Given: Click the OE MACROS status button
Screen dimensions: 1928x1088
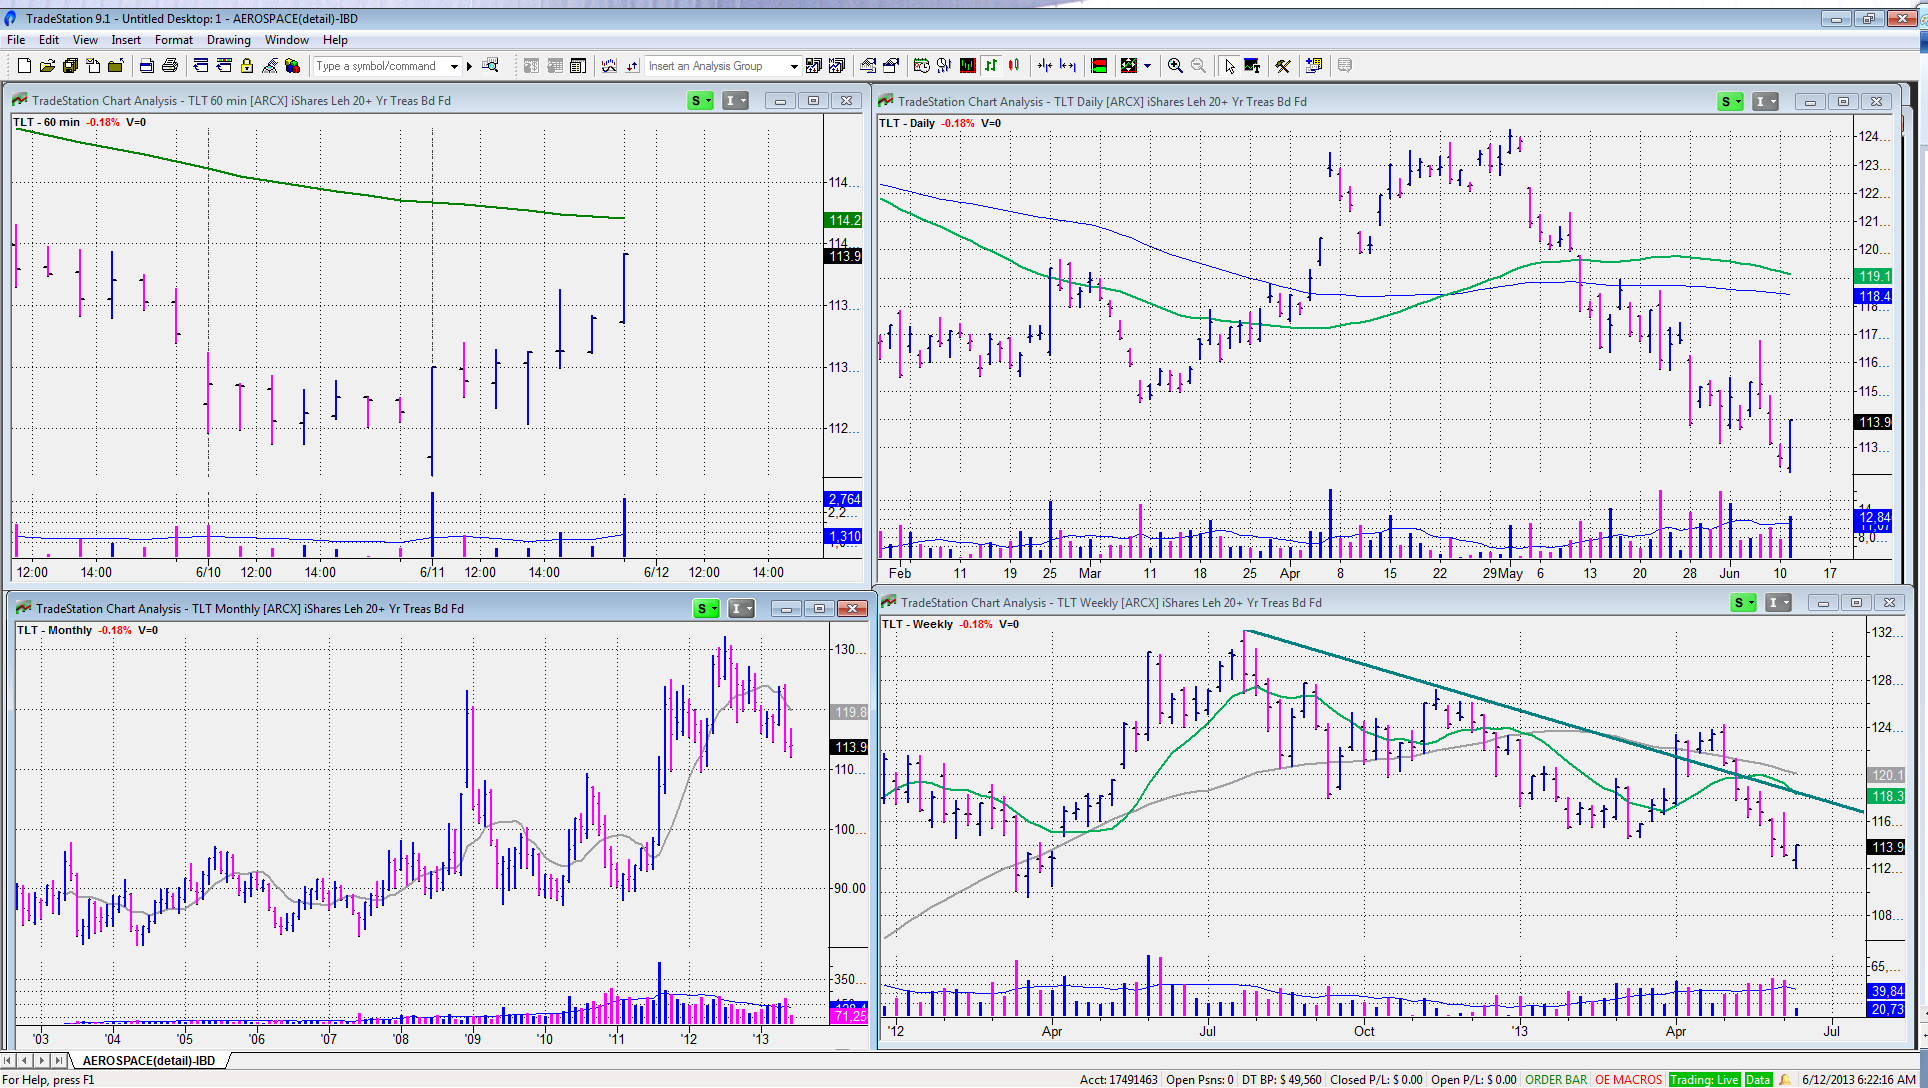Looking at the screenshot, I should [x=1628, y=1080].
